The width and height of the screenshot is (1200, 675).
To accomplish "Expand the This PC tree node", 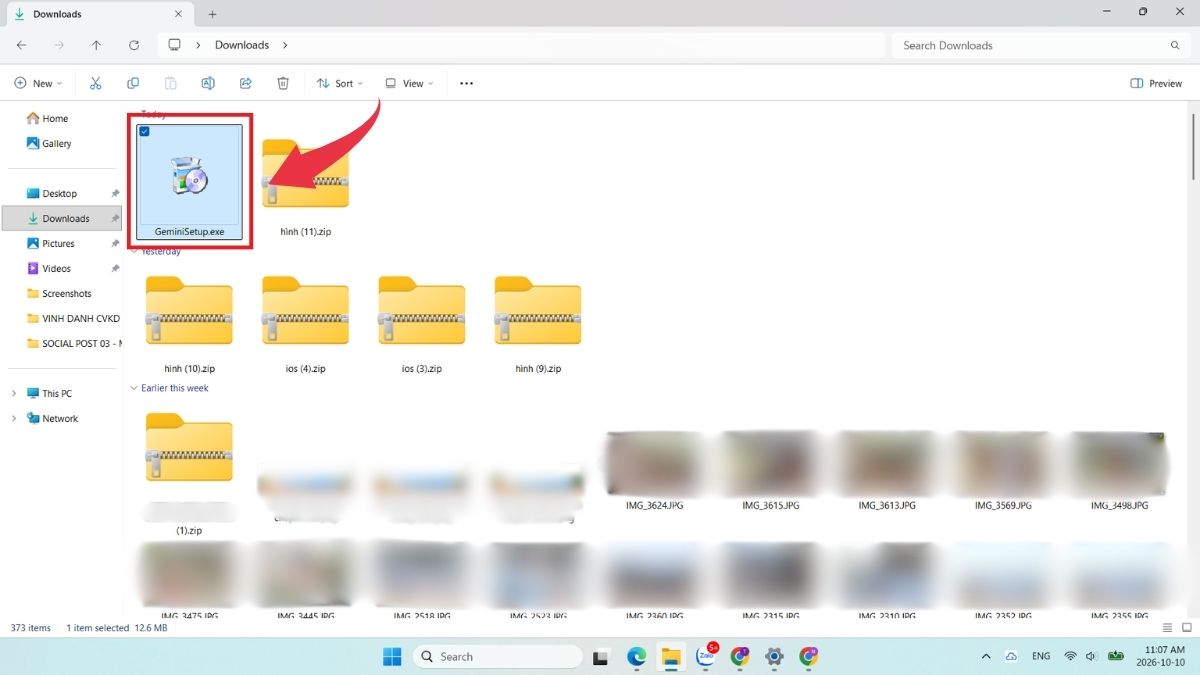I will pos(14,394).
